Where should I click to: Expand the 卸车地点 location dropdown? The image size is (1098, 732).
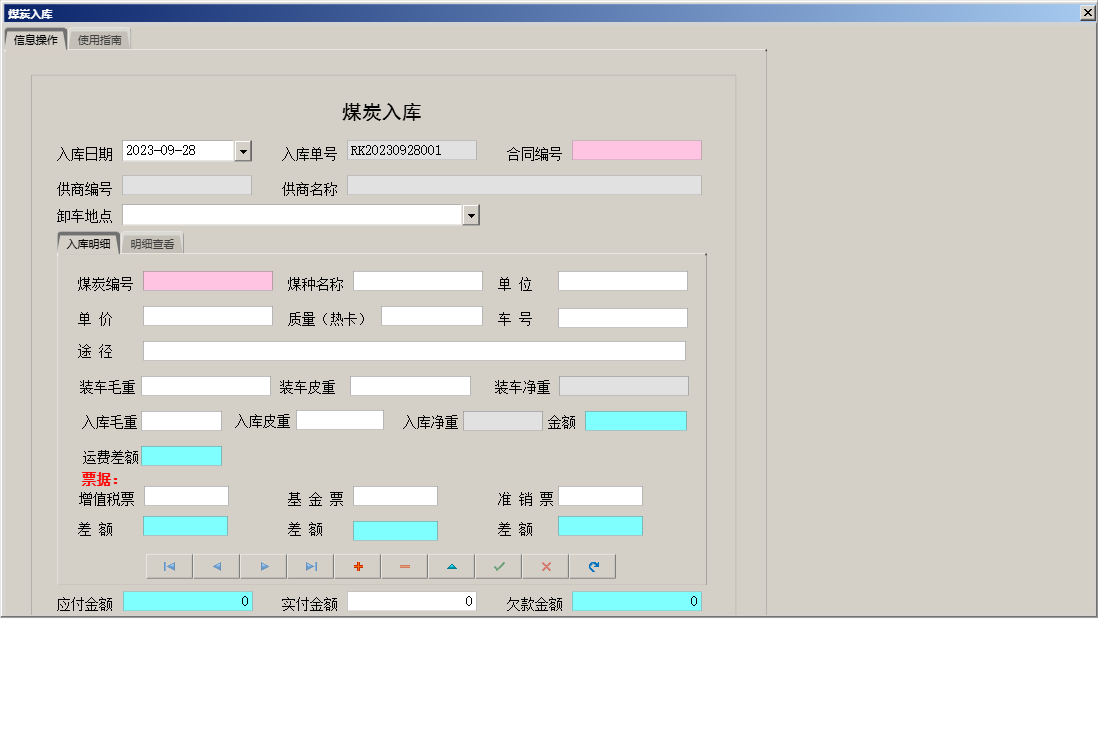[470, 214]
